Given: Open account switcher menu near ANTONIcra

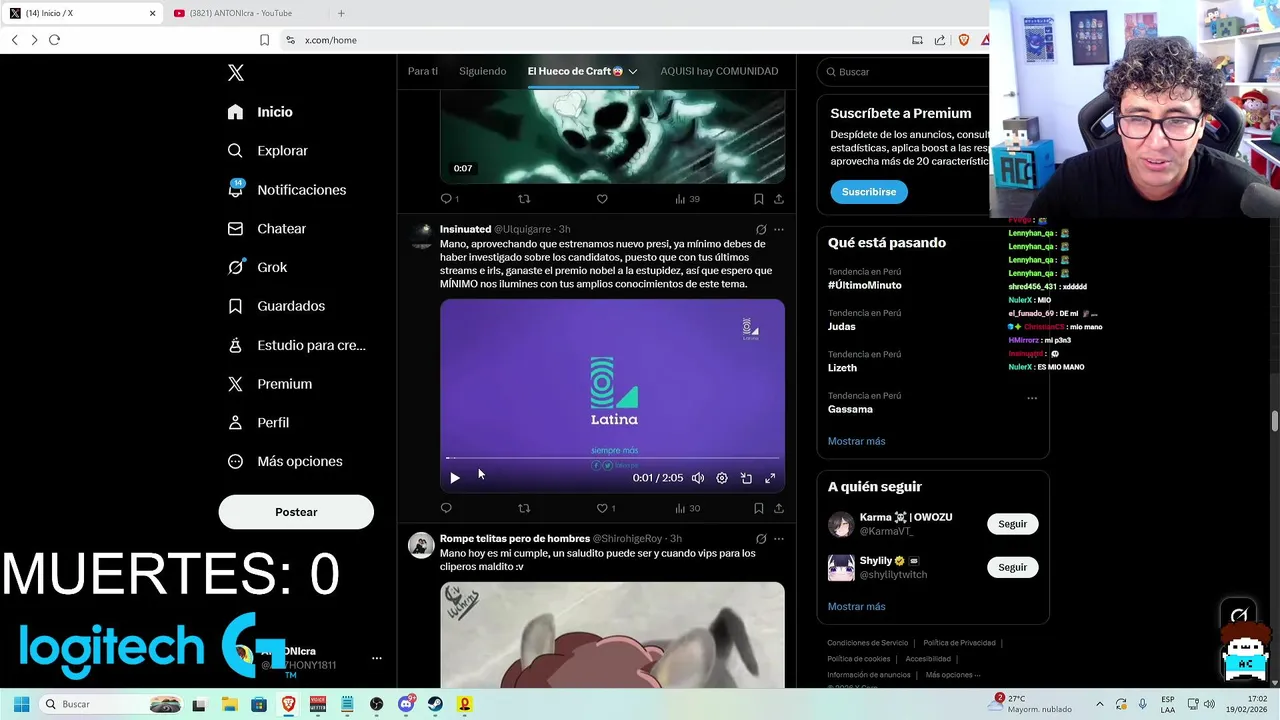Looking at the screenshot, I should click(377, 658).
